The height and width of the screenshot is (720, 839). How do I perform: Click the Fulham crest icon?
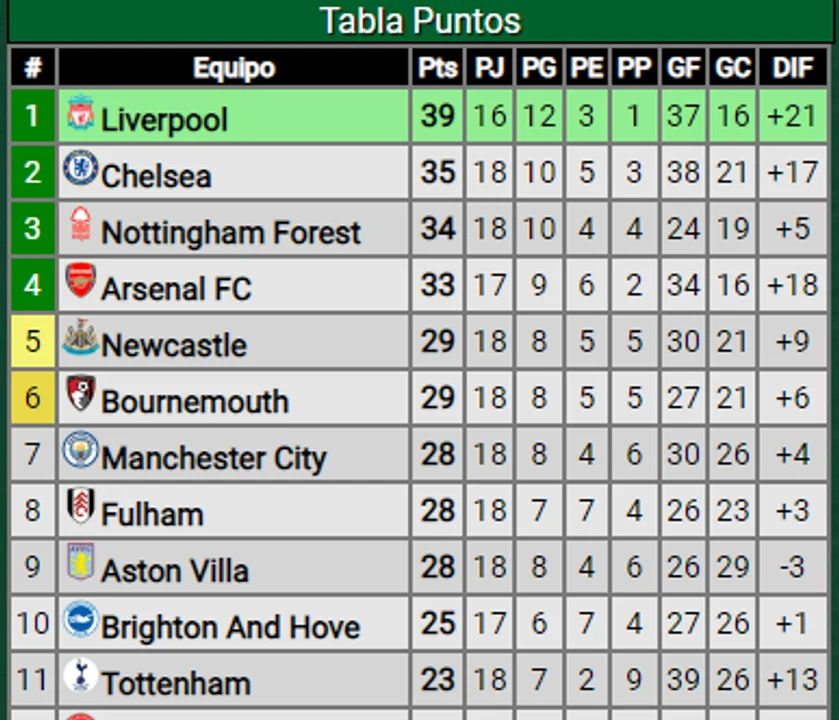[x=80, y=505]
